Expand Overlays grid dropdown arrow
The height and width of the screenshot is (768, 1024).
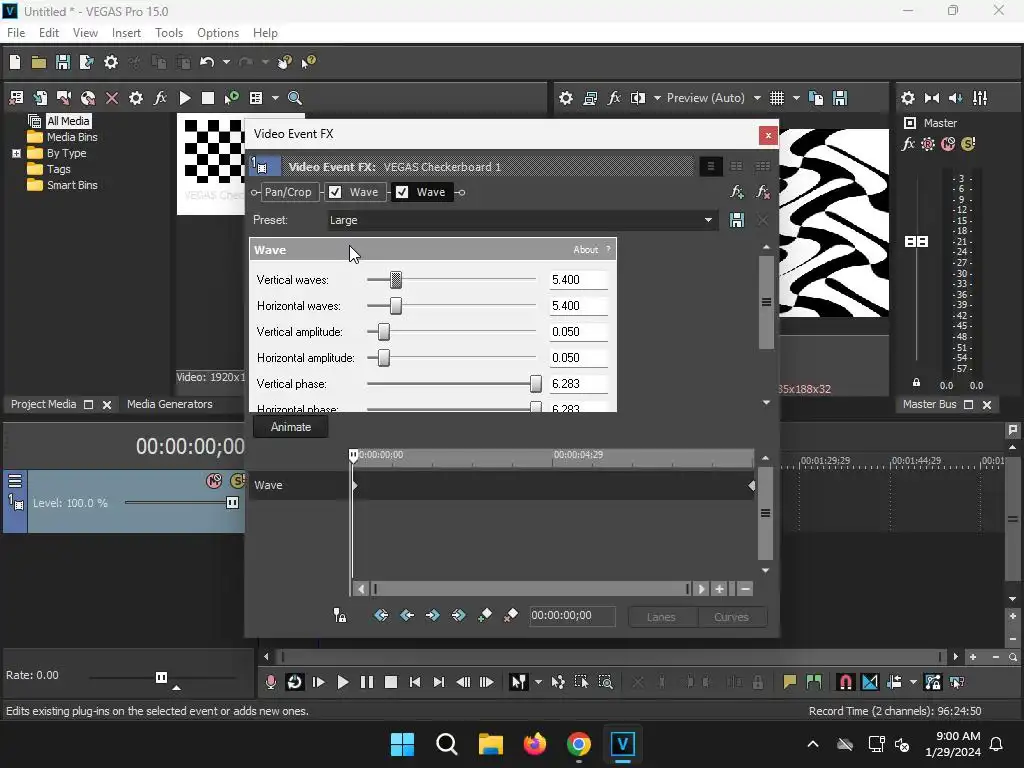tap(796, 98)
